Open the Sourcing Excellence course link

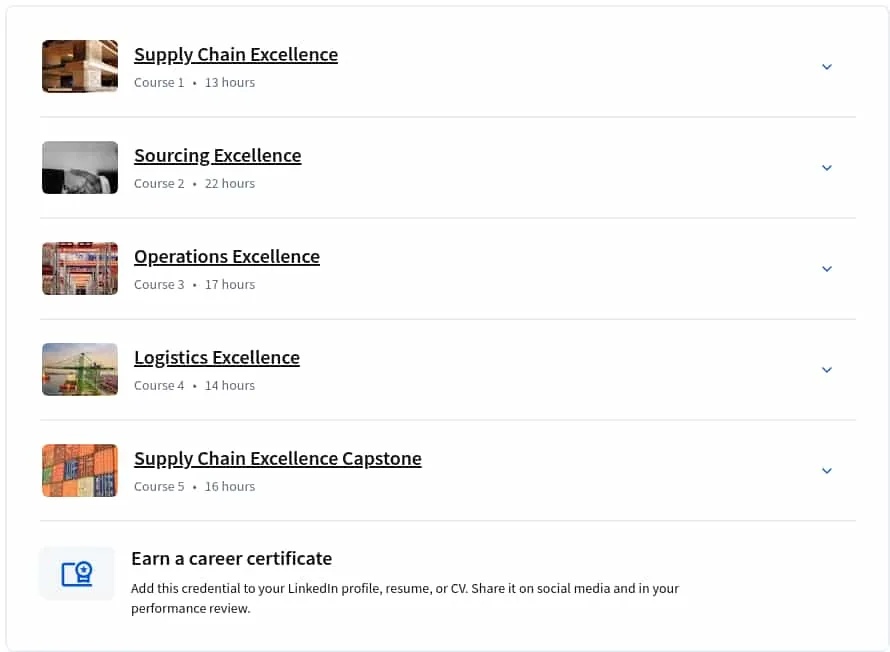pos(217,155)
